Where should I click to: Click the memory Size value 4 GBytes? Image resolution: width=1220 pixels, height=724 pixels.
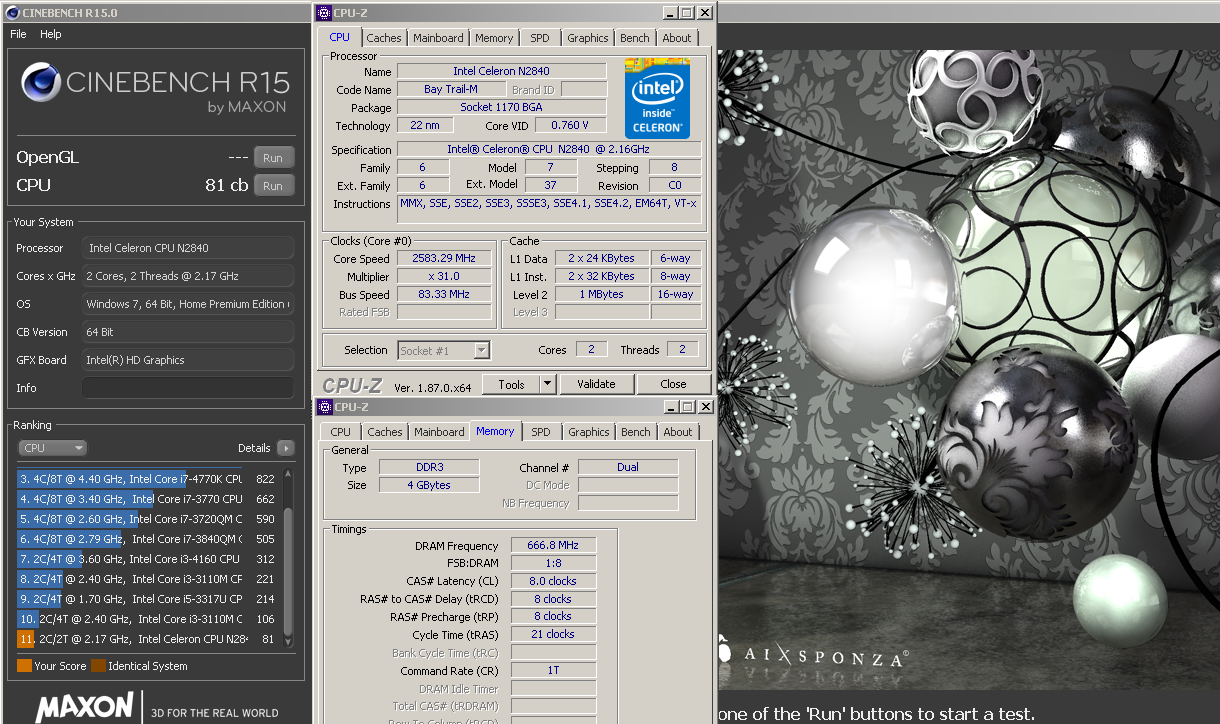(429, 485)
